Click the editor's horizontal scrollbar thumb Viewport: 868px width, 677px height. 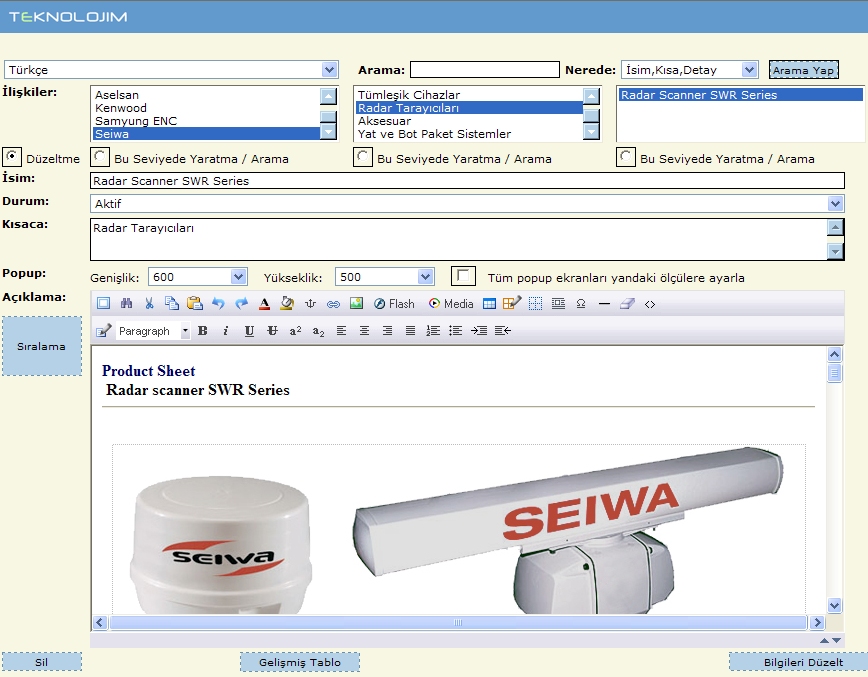coord(458,623)
